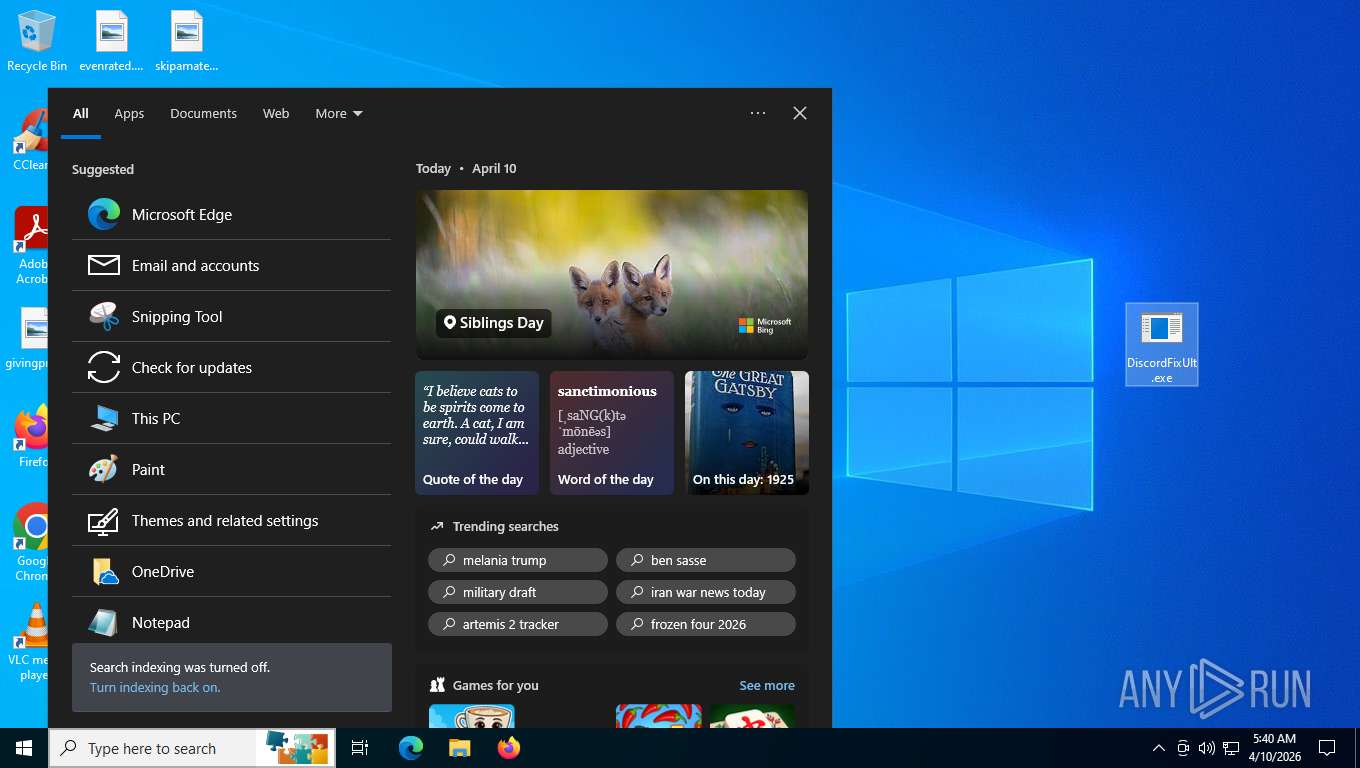Open the Word of the day card

point(612,433)
